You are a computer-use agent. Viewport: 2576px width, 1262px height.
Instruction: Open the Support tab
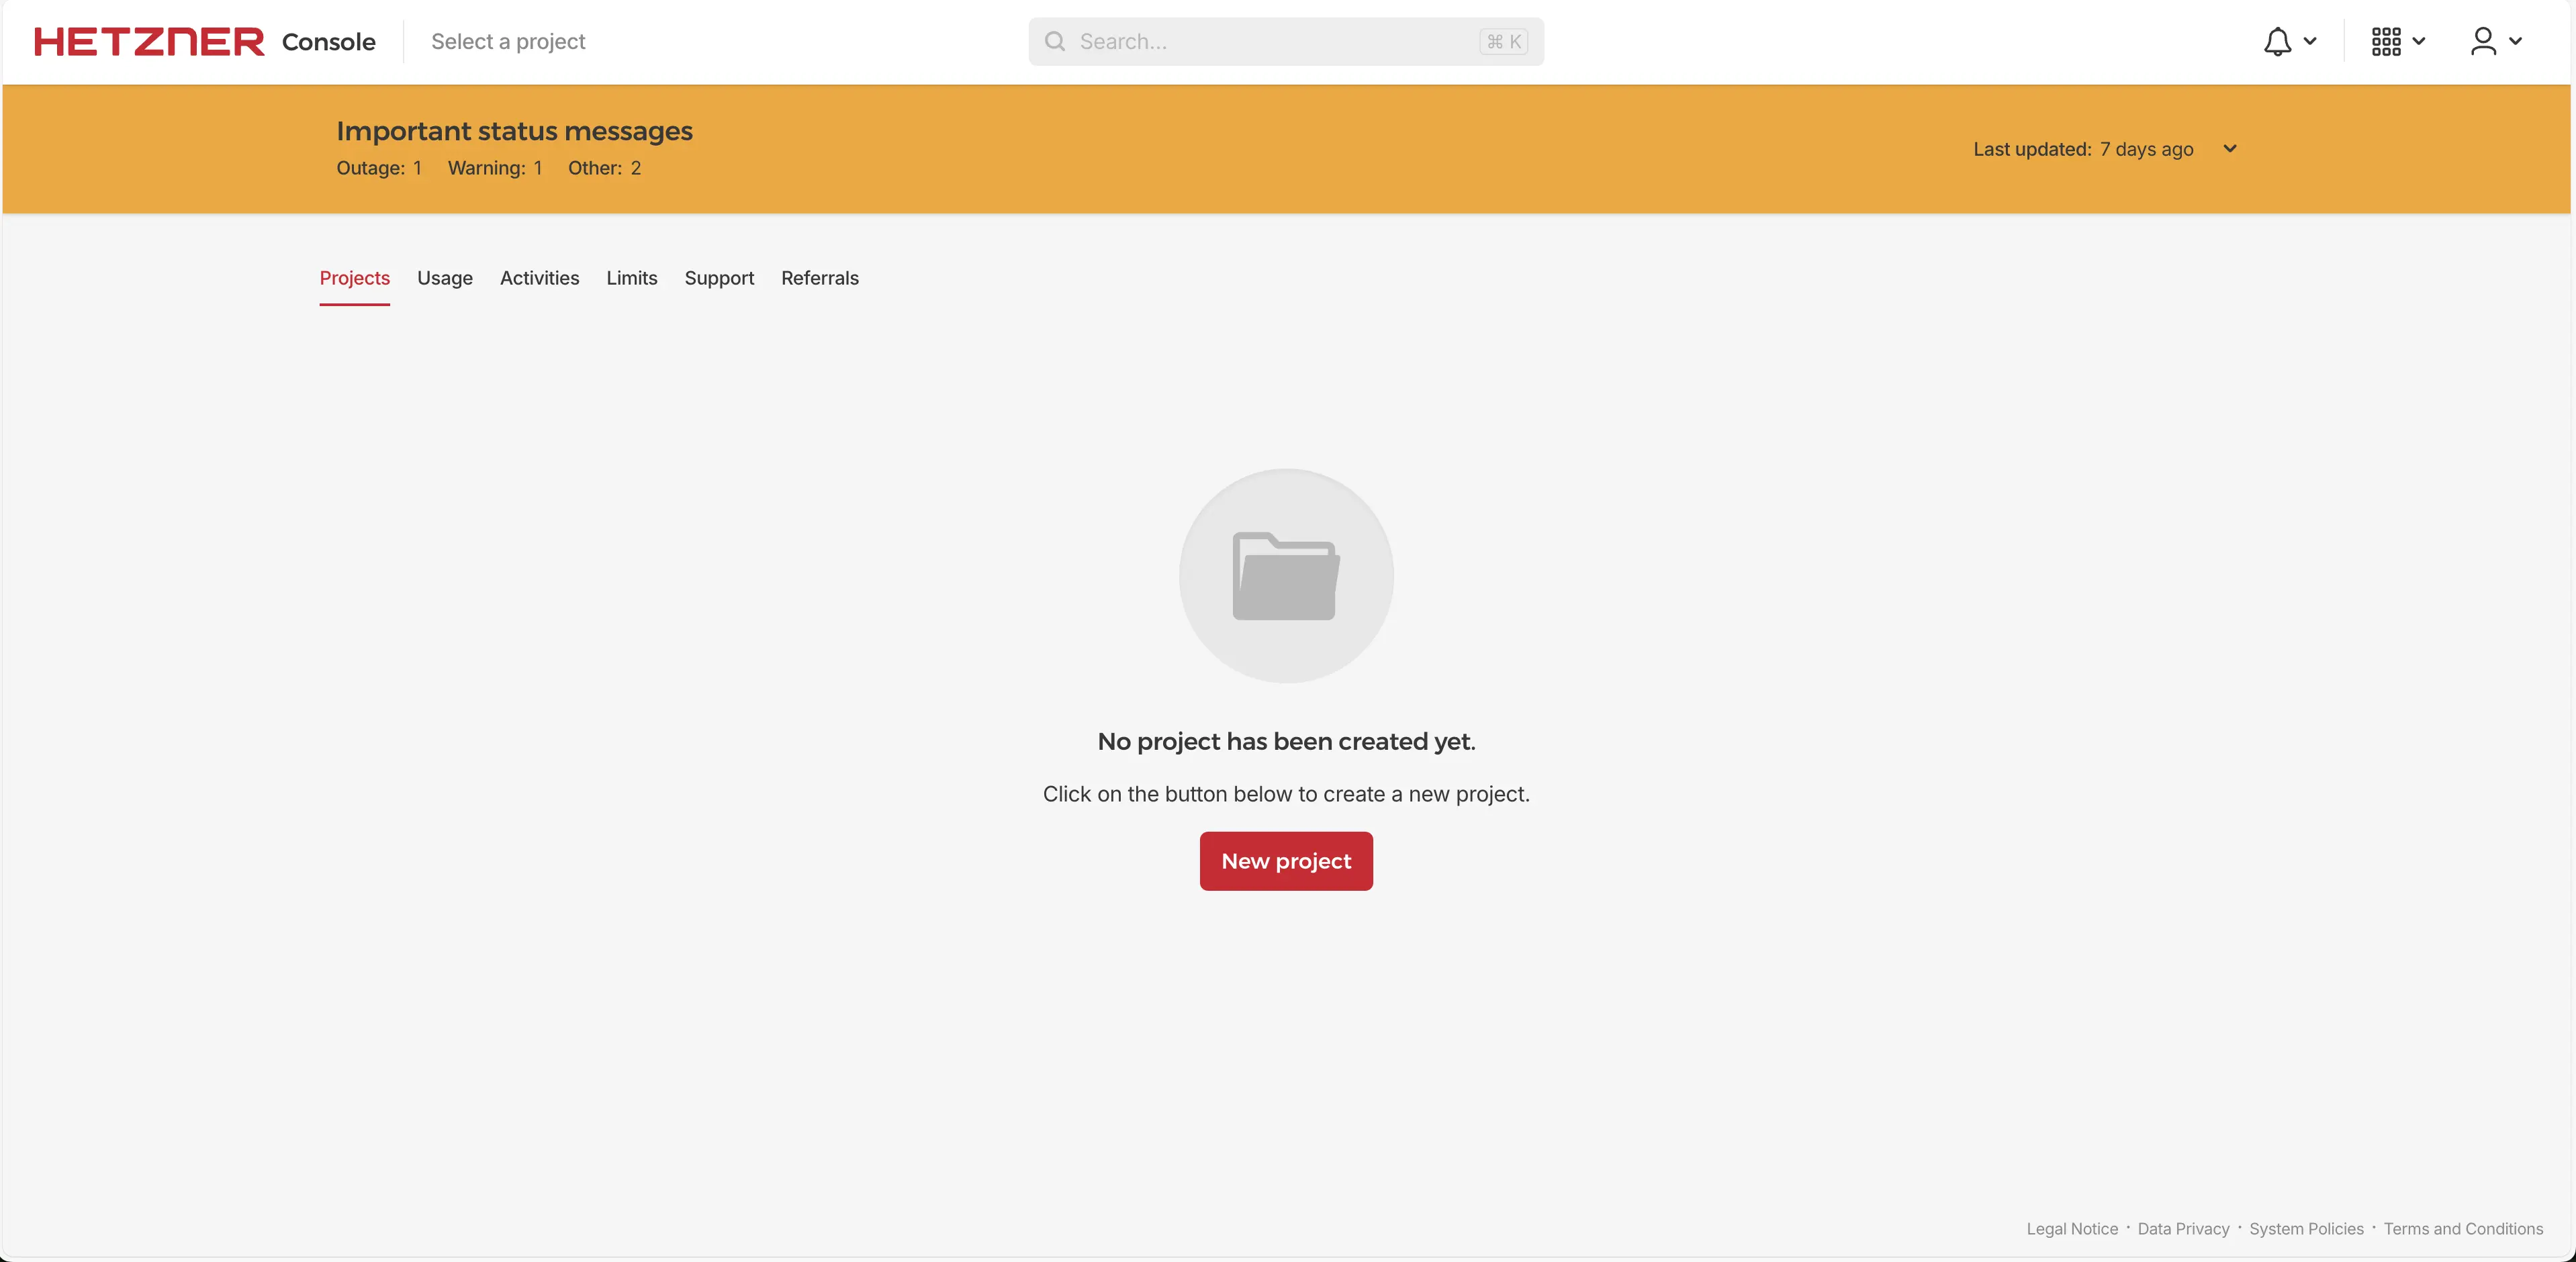719,278
